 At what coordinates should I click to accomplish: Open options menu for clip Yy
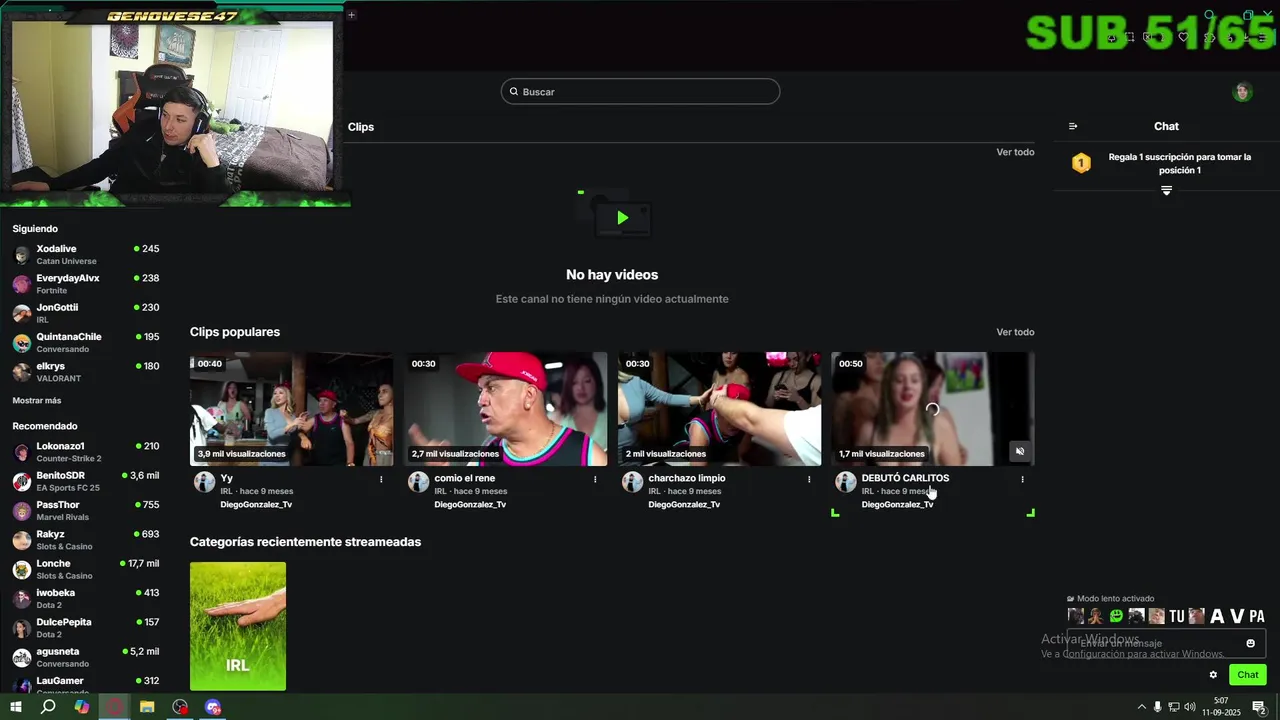[381, 479]
